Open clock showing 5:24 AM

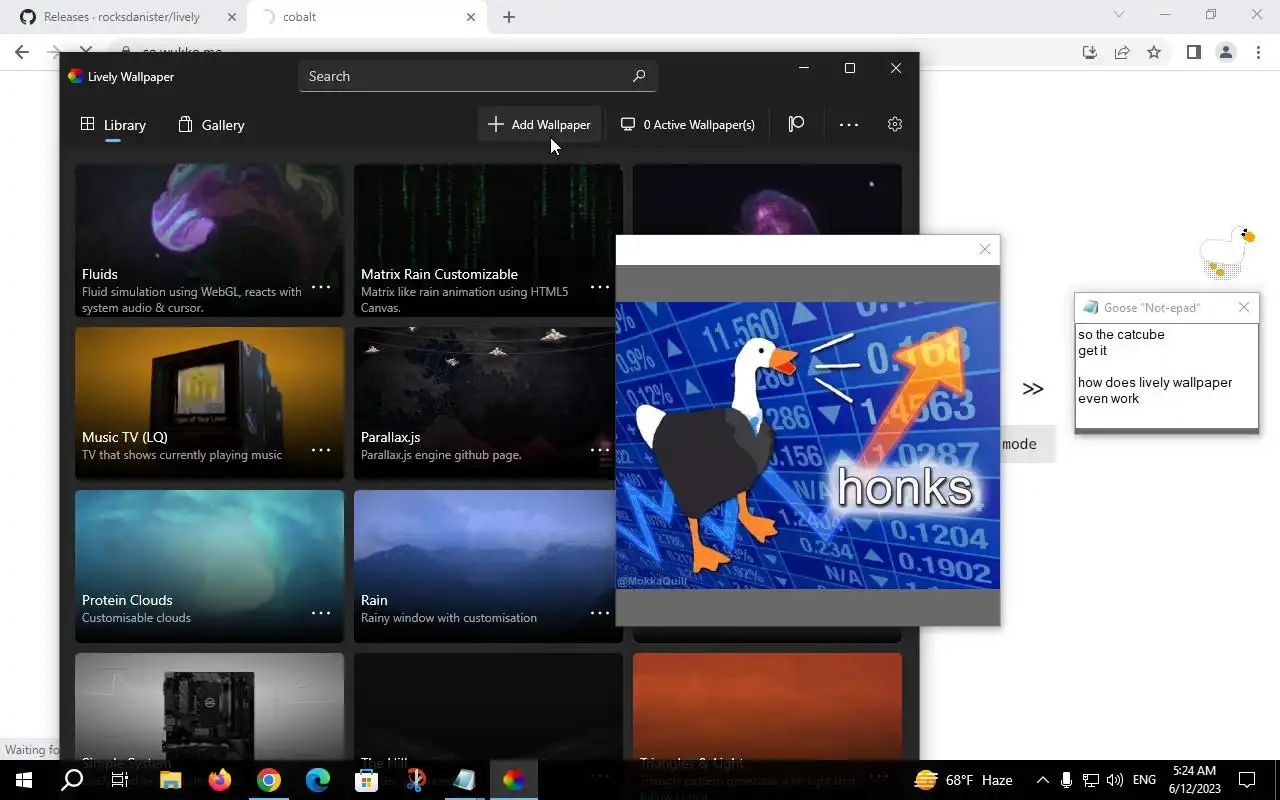[1193, 780]
